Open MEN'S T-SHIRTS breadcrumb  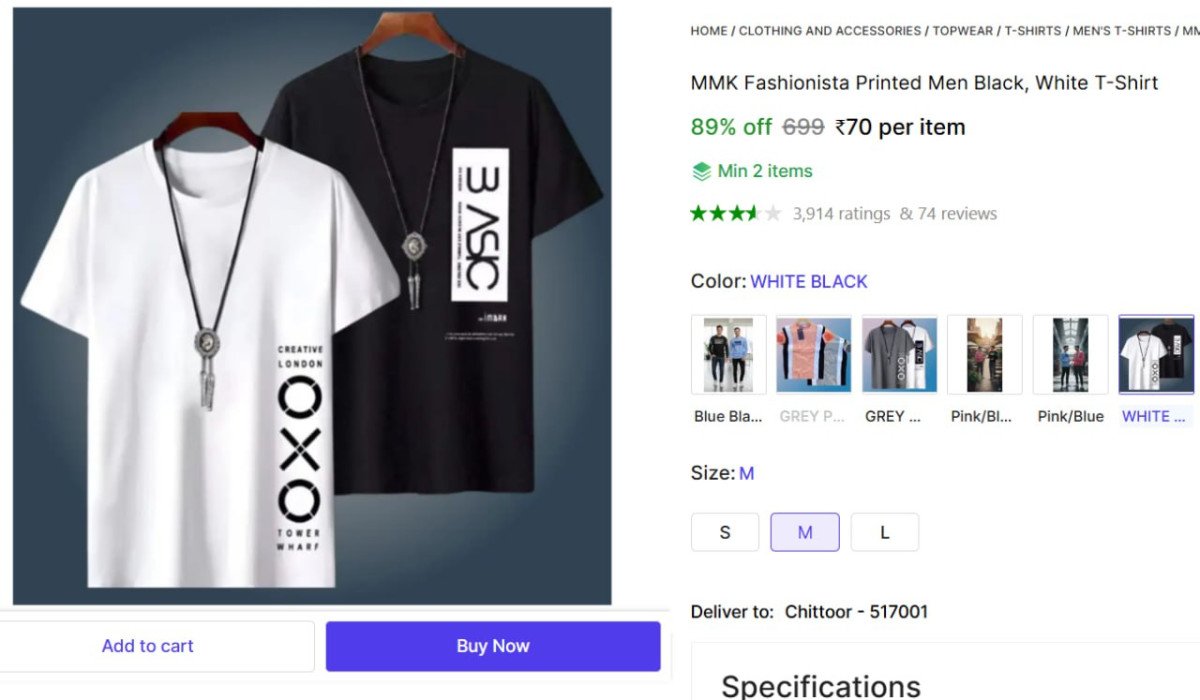1121,31
